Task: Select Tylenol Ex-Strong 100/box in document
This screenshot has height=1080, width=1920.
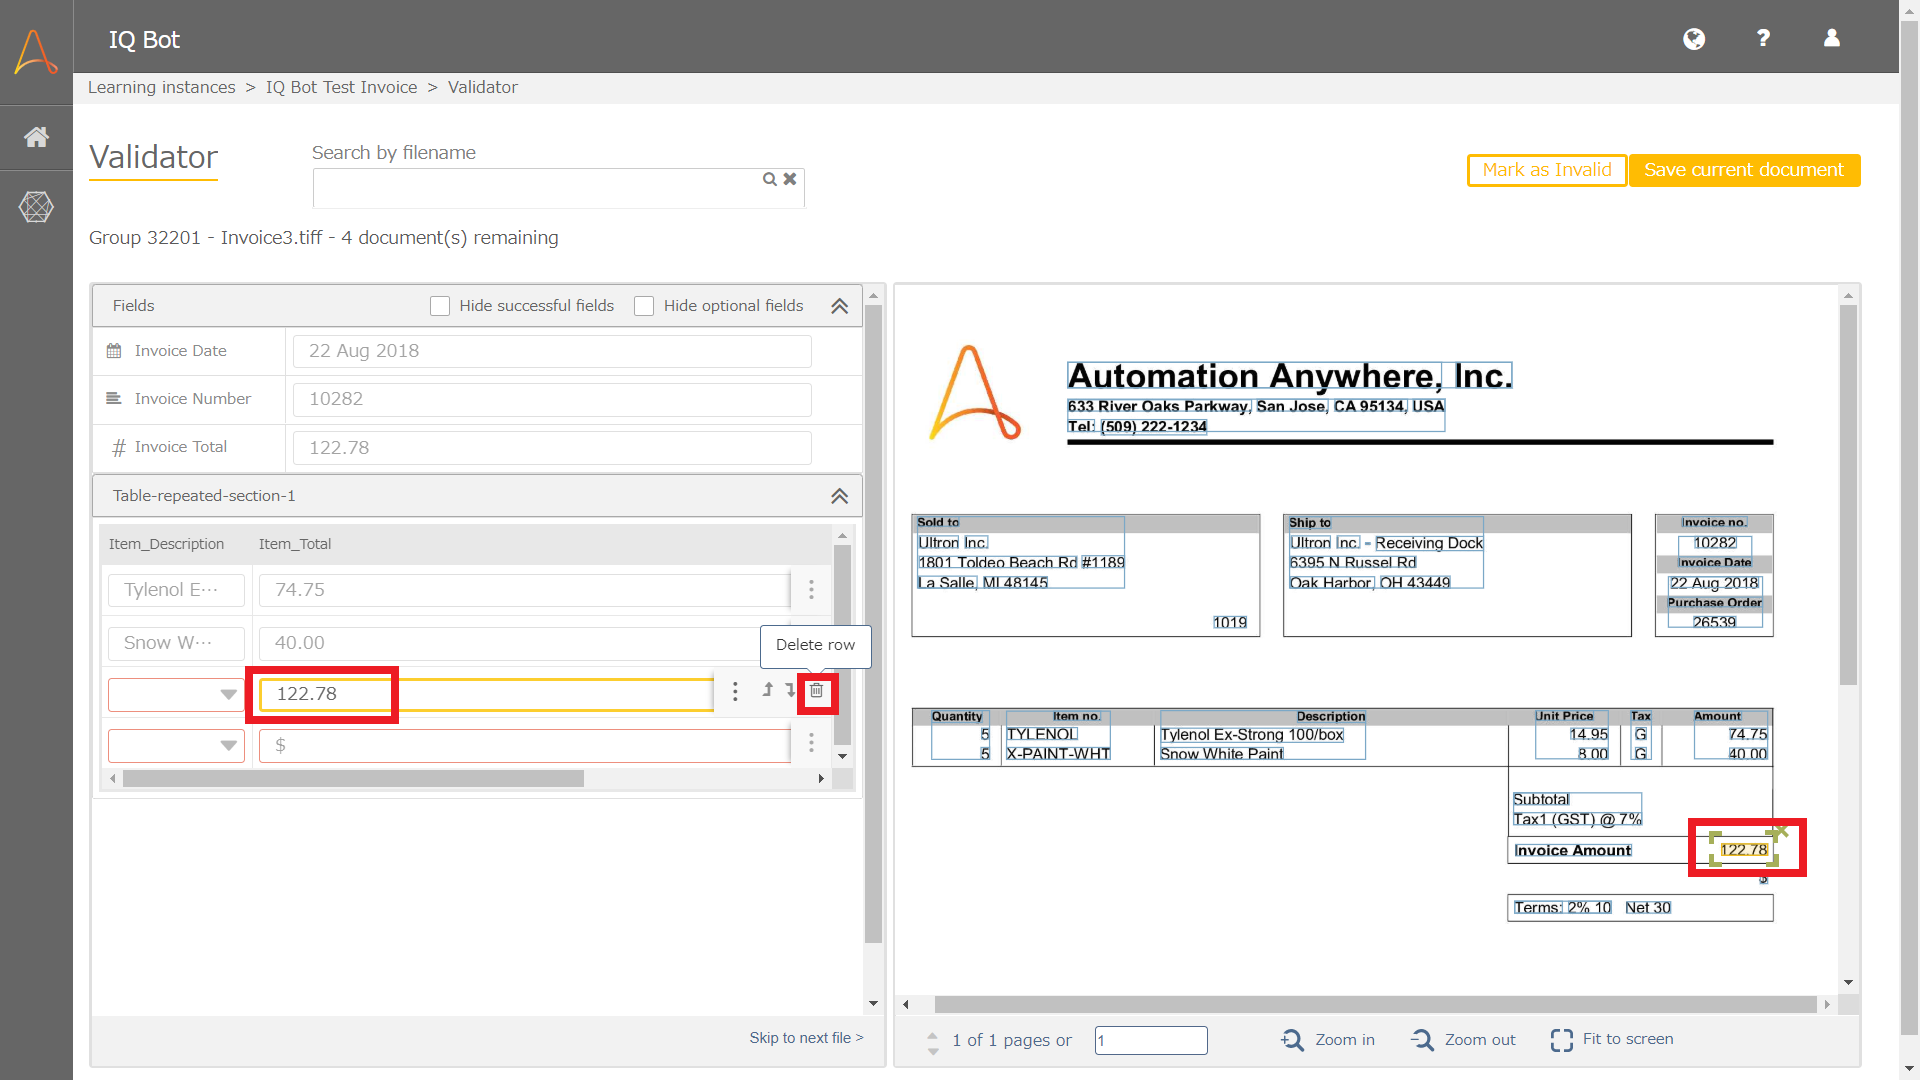Action: click(1252, 735)
